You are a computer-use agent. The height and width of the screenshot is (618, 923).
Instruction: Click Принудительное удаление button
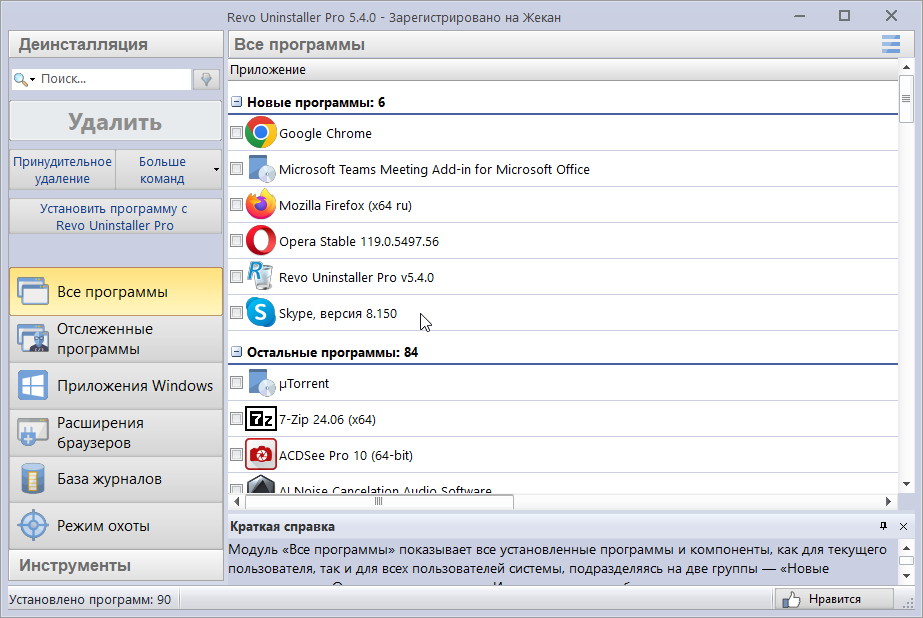click(x=62, y=170)
